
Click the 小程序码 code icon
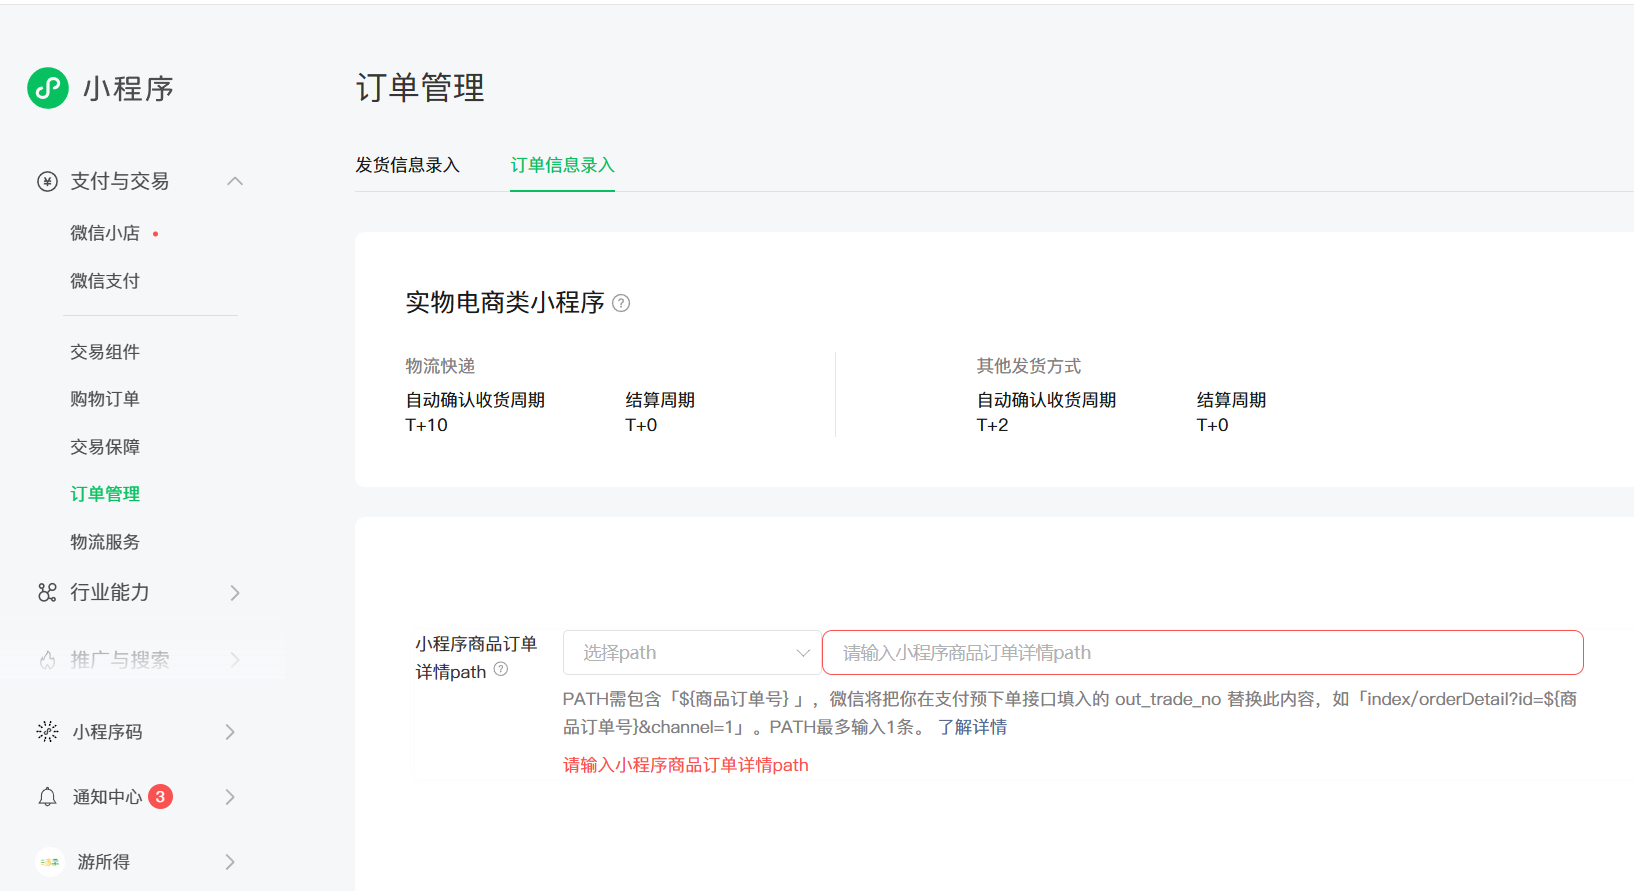[x=47, y=732]
